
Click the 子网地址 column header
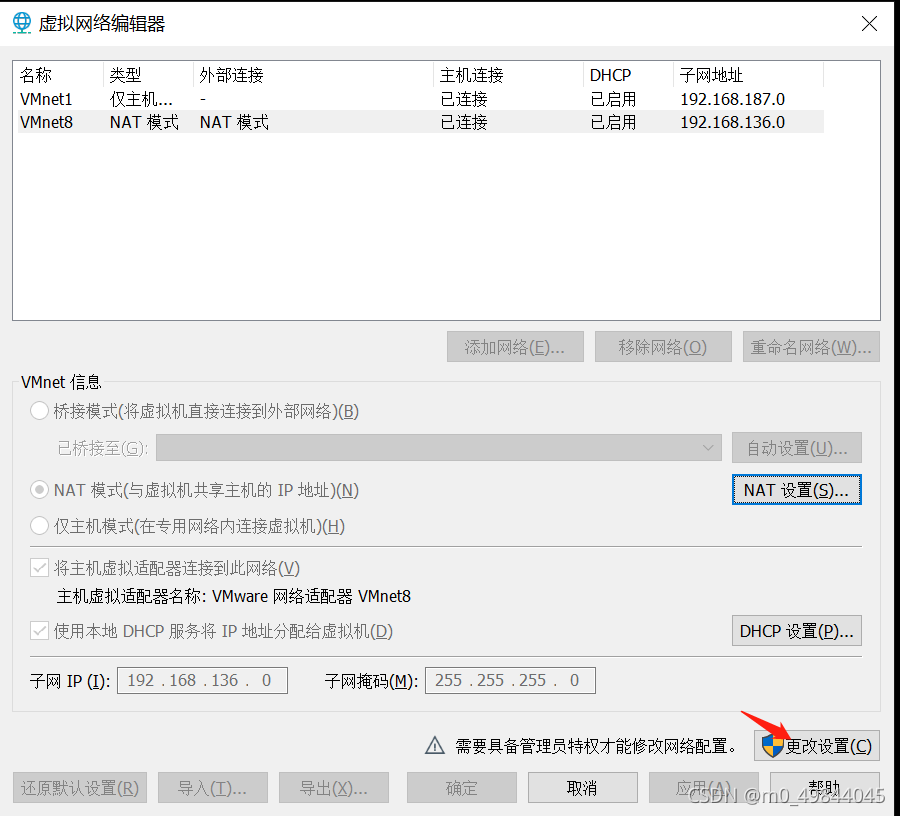748,75
